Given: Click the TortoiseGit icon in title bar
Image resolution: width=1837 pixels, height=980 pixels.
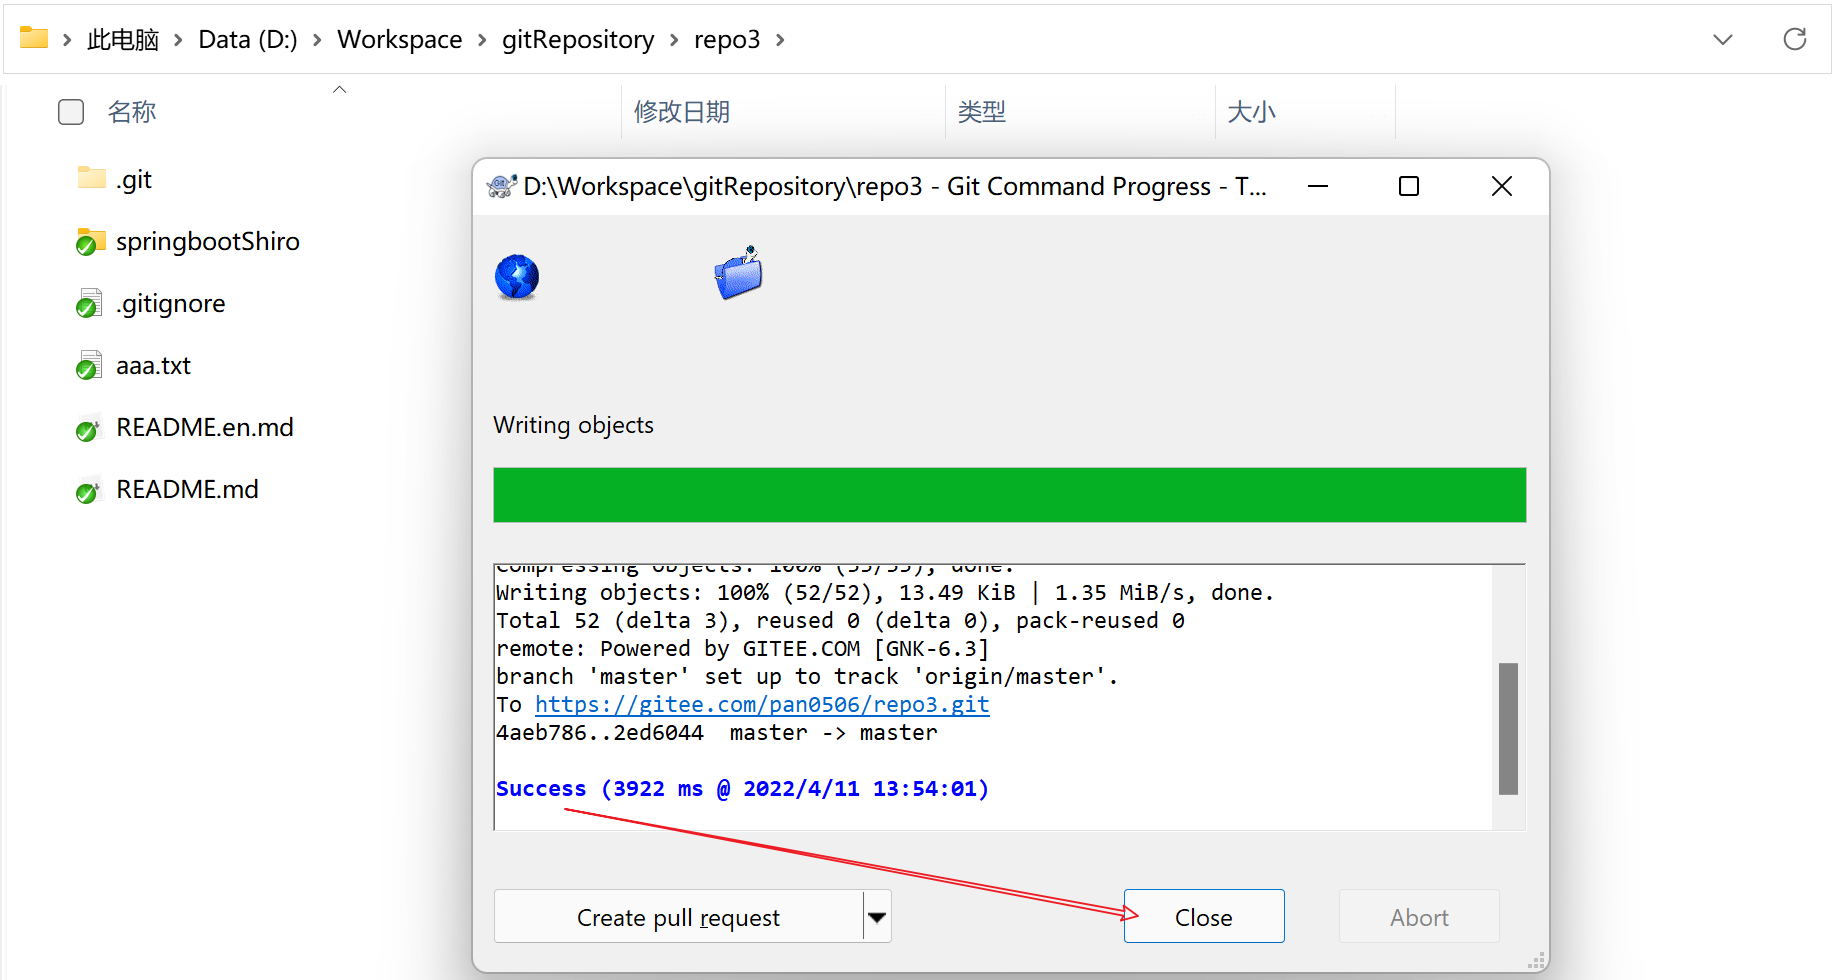Looking at the screenshot, I should point(501,187).
